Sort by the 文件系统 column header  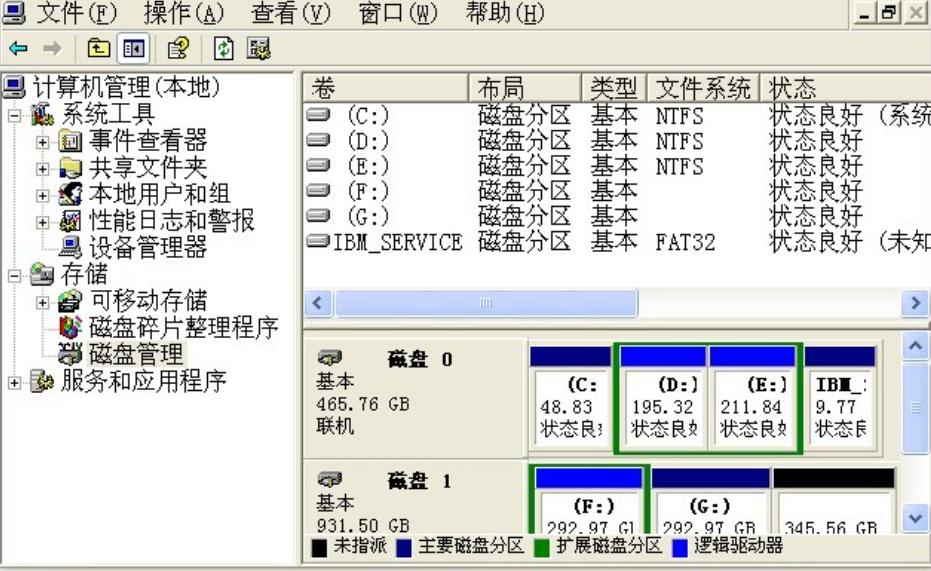[x=703, y=88]
